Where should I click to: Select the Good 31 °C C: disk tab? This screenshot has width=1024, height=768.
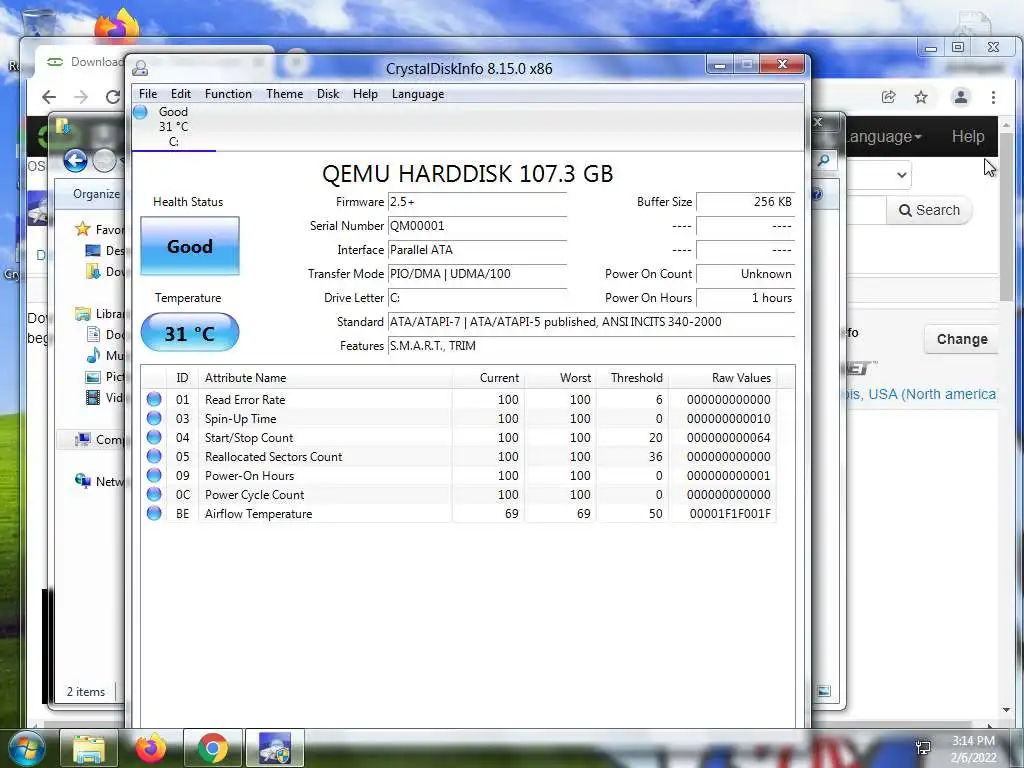[x=174, y=127]
